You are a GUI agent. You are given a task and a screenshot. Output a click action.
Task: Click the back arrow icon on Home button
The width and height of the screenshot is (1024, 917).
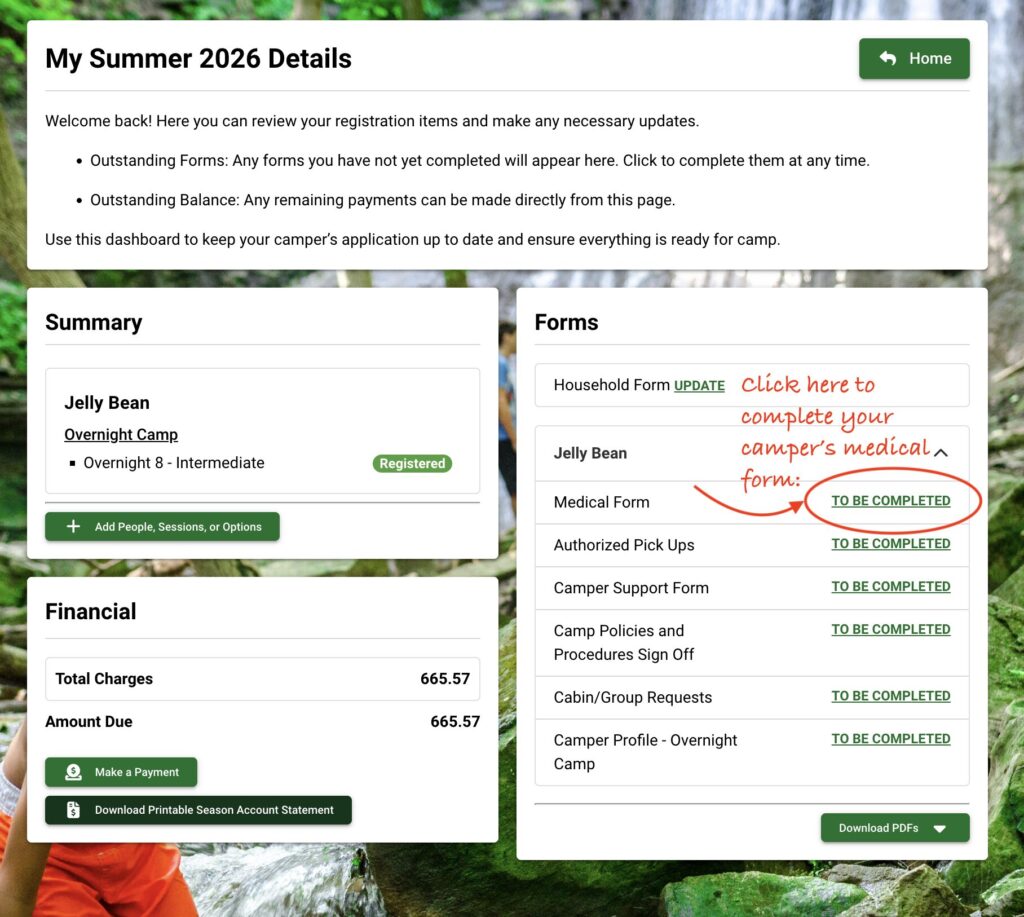pyautogui.click(x=888, y=58)
